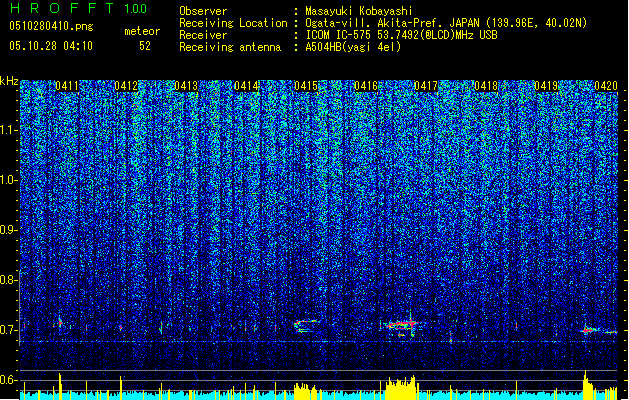
Task: Select observer name Masayuki Kobayashi
Action: click(x=359, y=11)
